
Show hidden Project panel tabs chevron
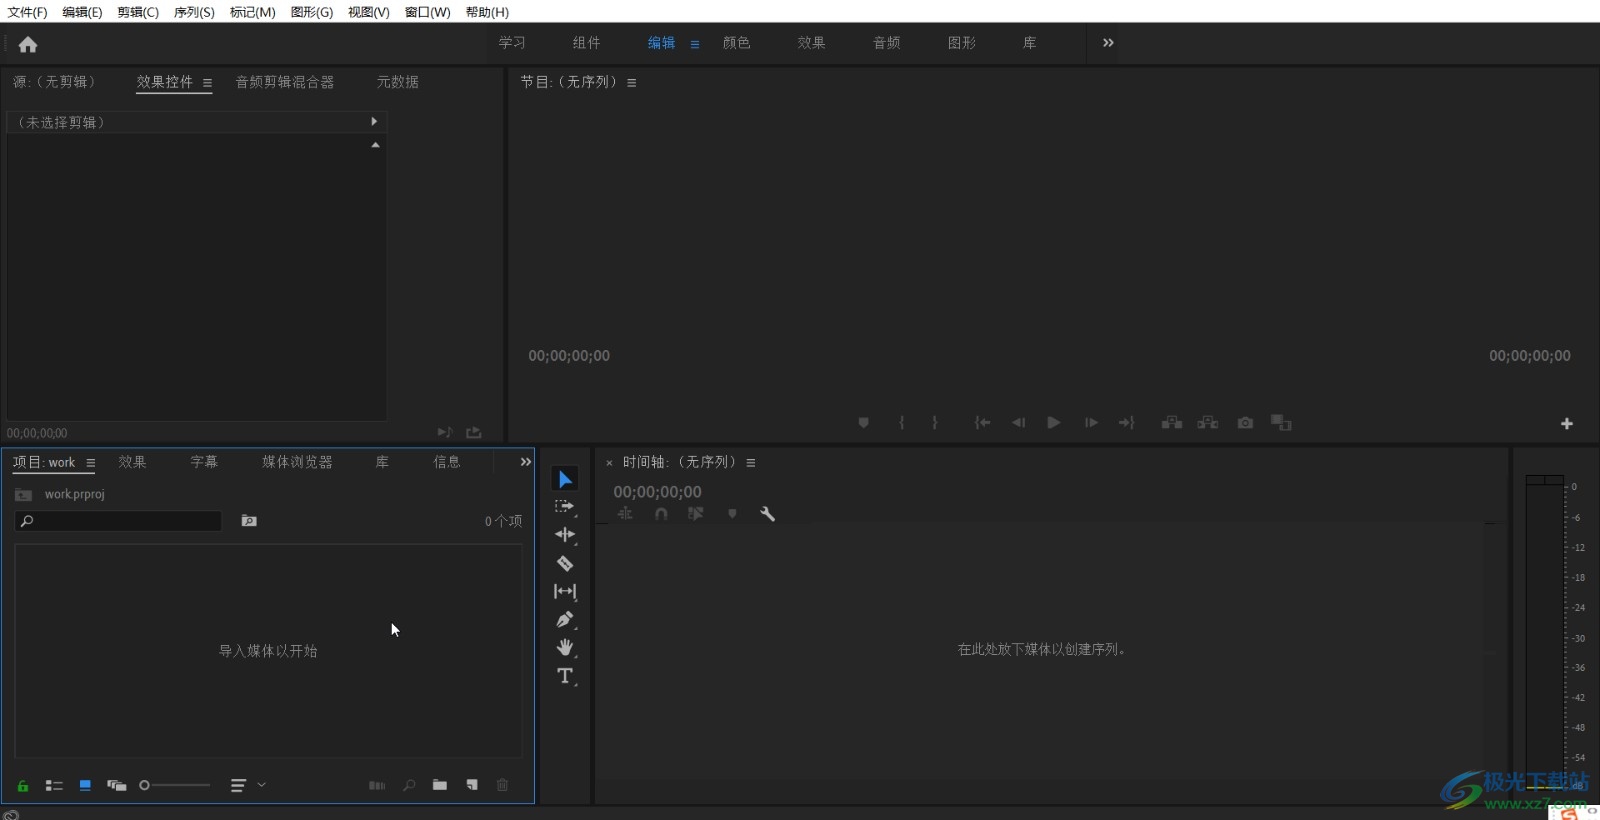coord(525,462)
